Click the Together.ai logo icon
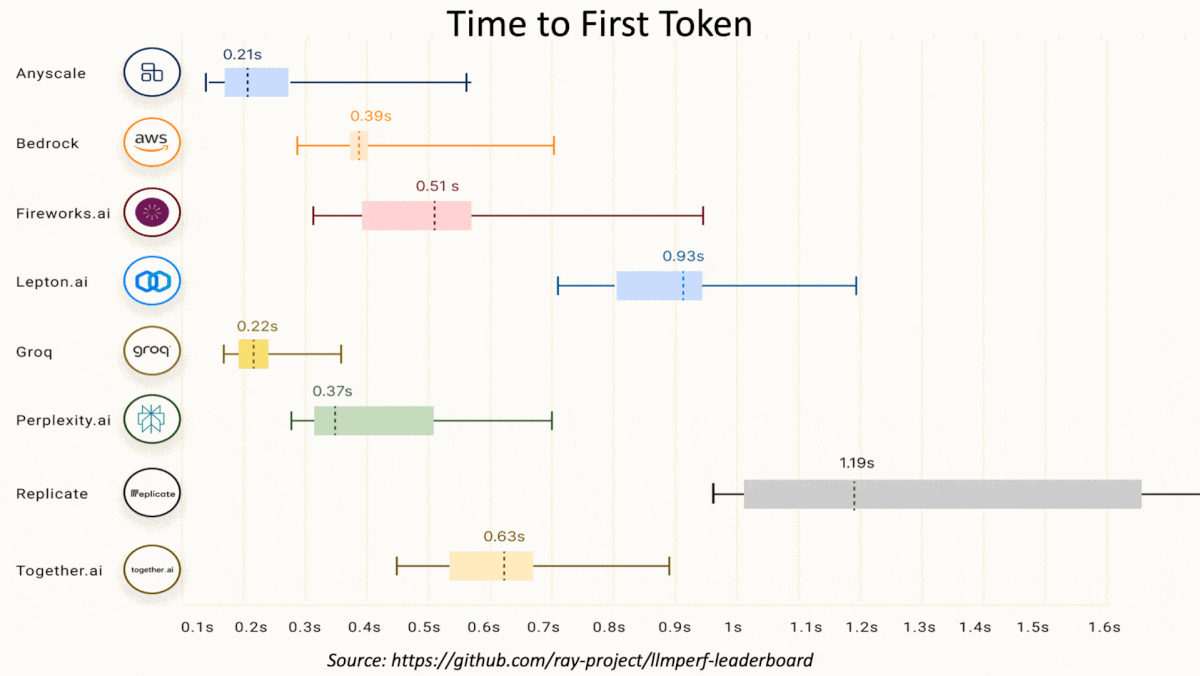The height and width of the screenshot is (676, 1200). click(x=152, y=570)
